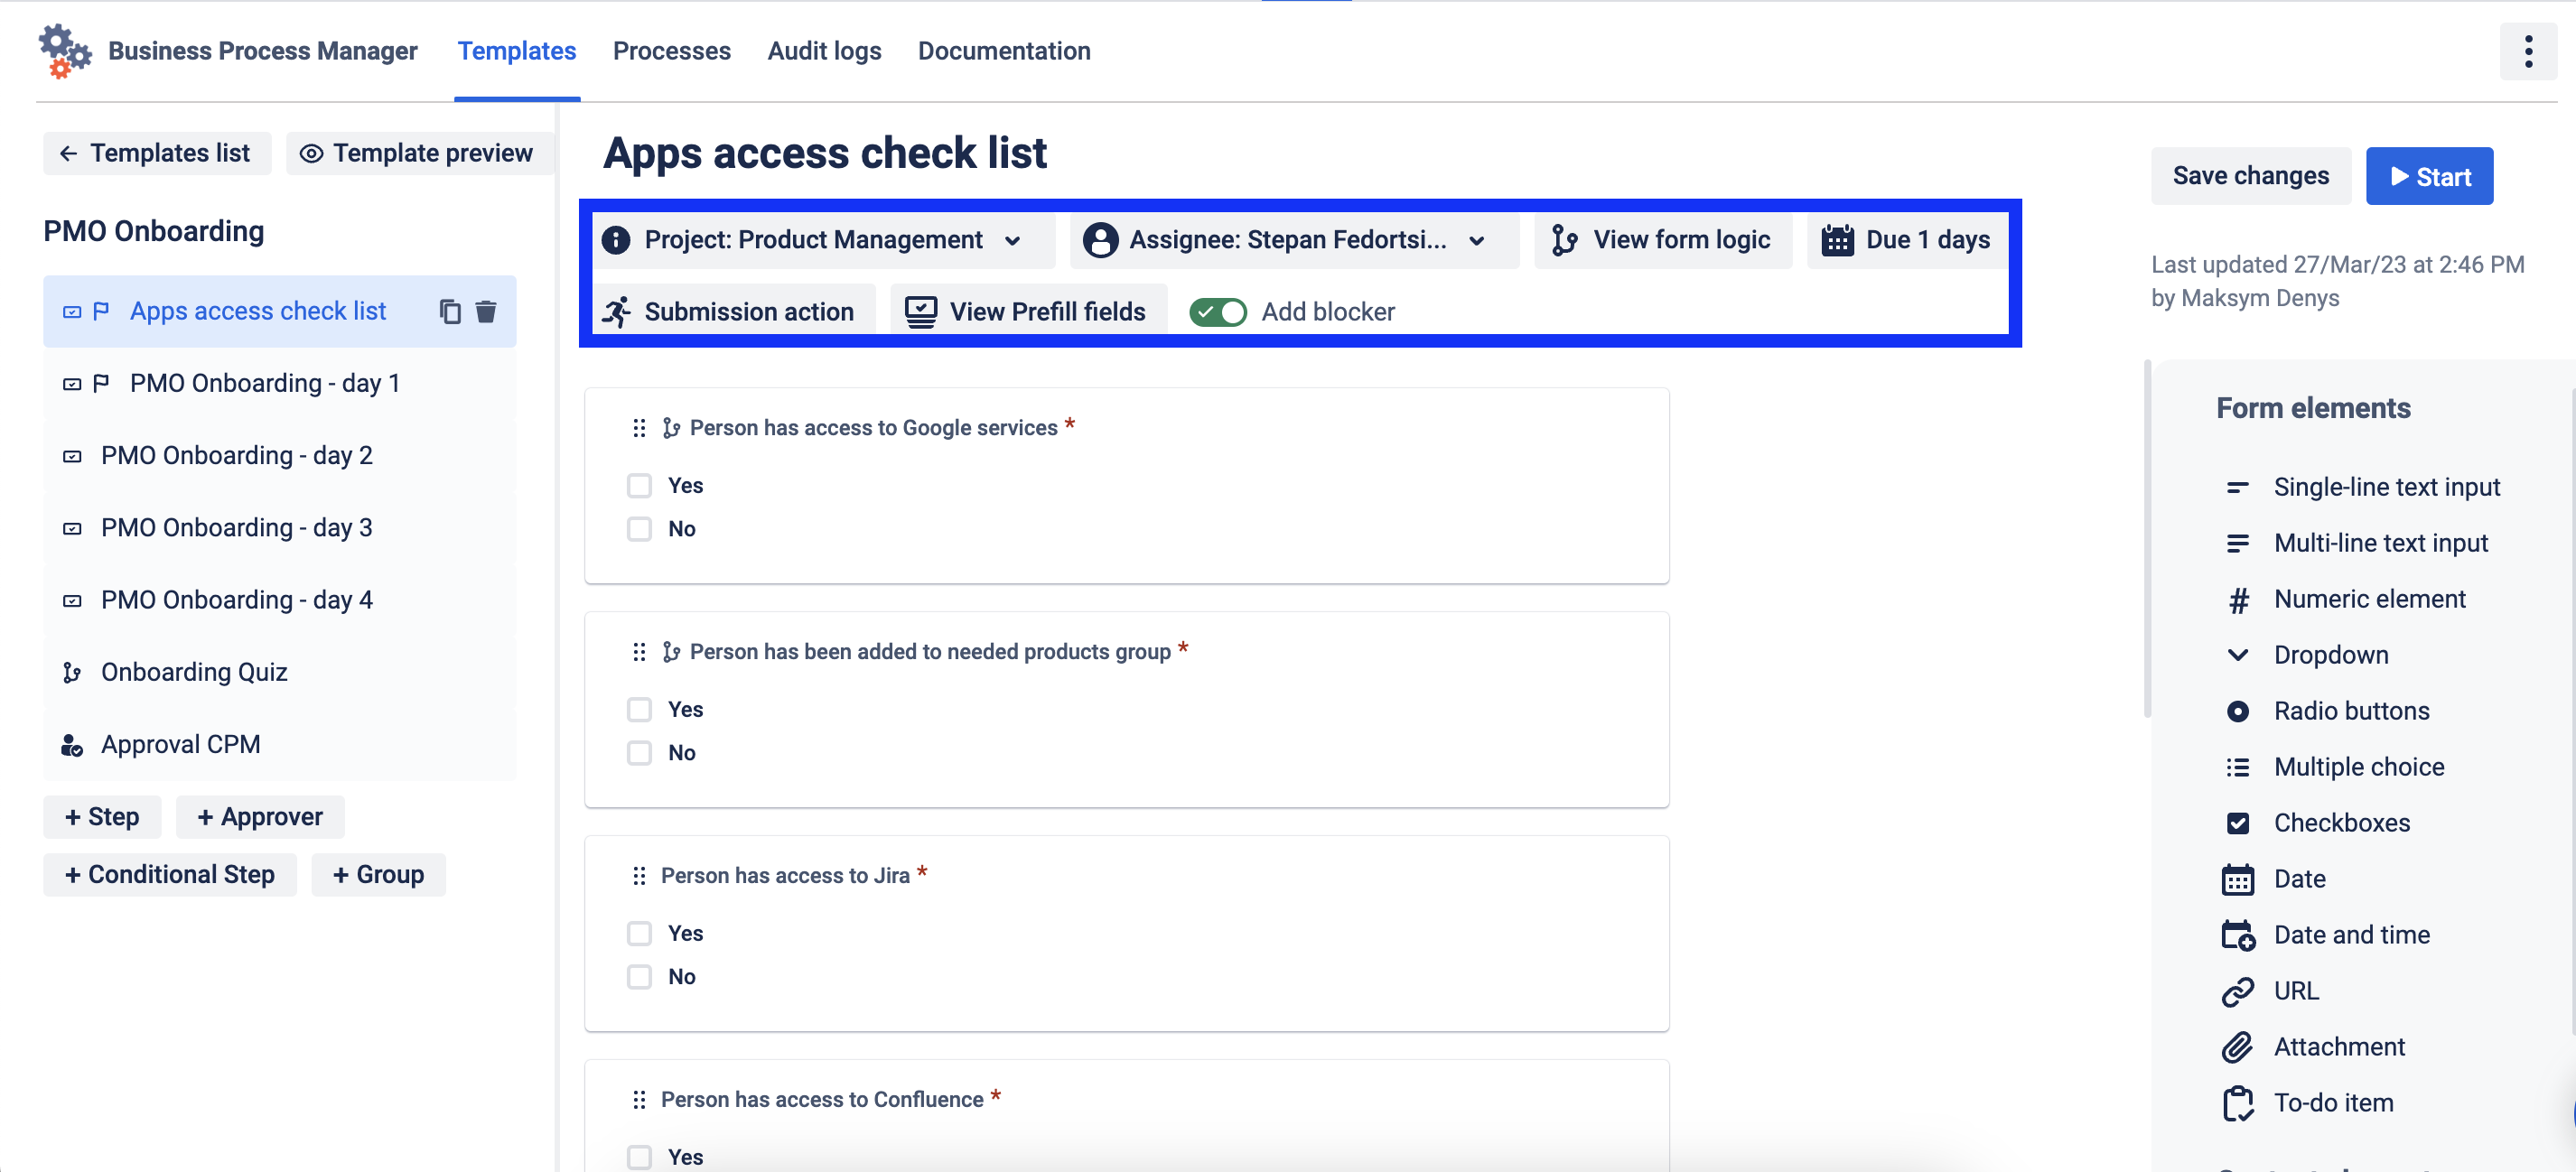
Task: Click the Form elements panel scrollbar
Action: pyautogui.click(x=2147, y=540)
